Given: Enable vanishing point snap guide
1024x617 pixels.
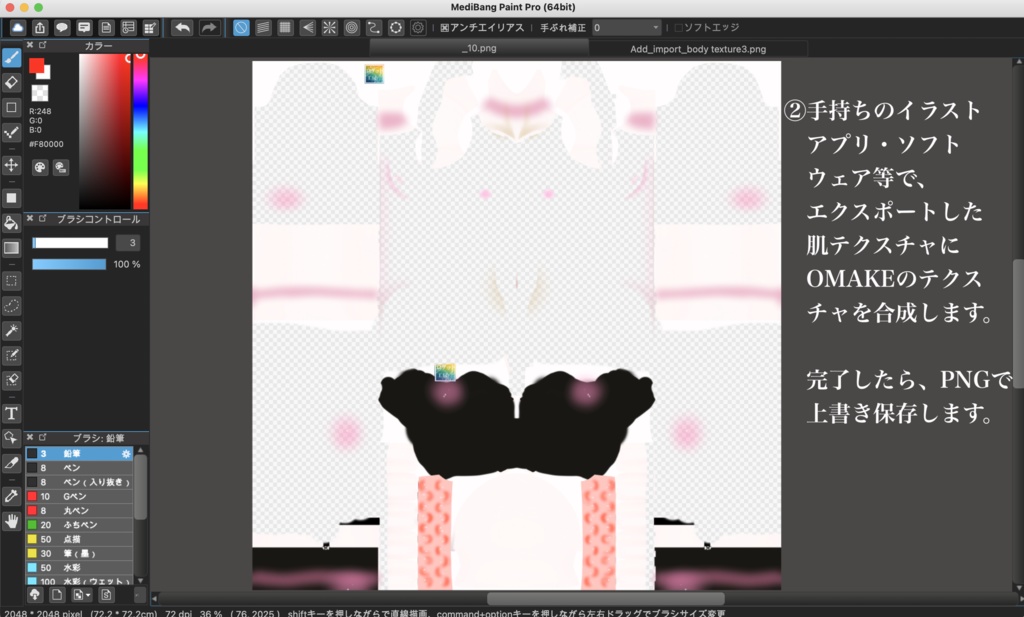Looking at the screenshot, I should pyautogui.click(x=308, y=27).
